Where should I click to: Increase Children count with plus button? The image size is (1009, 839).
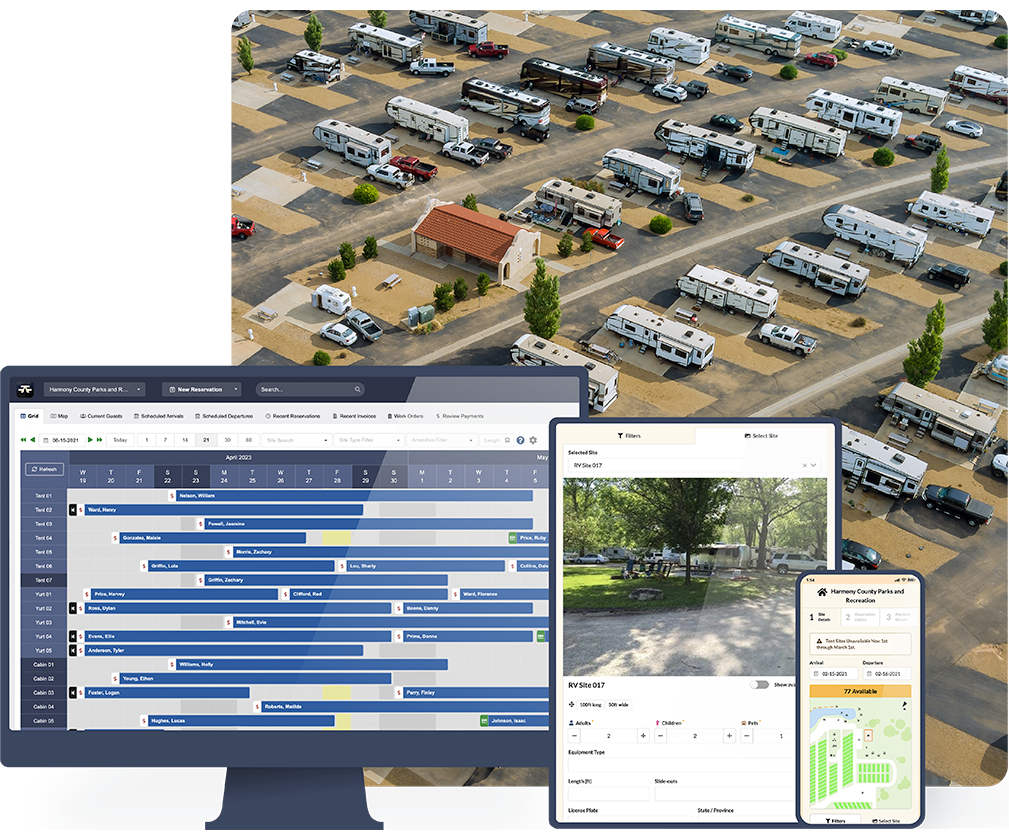[729, 735]
